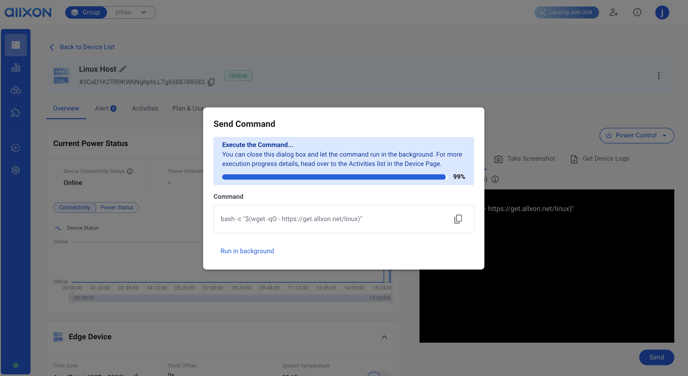Open the Power Control dropdown
Image resolution: width=688 pixels, height=376 pixels.
coord(637,135)
